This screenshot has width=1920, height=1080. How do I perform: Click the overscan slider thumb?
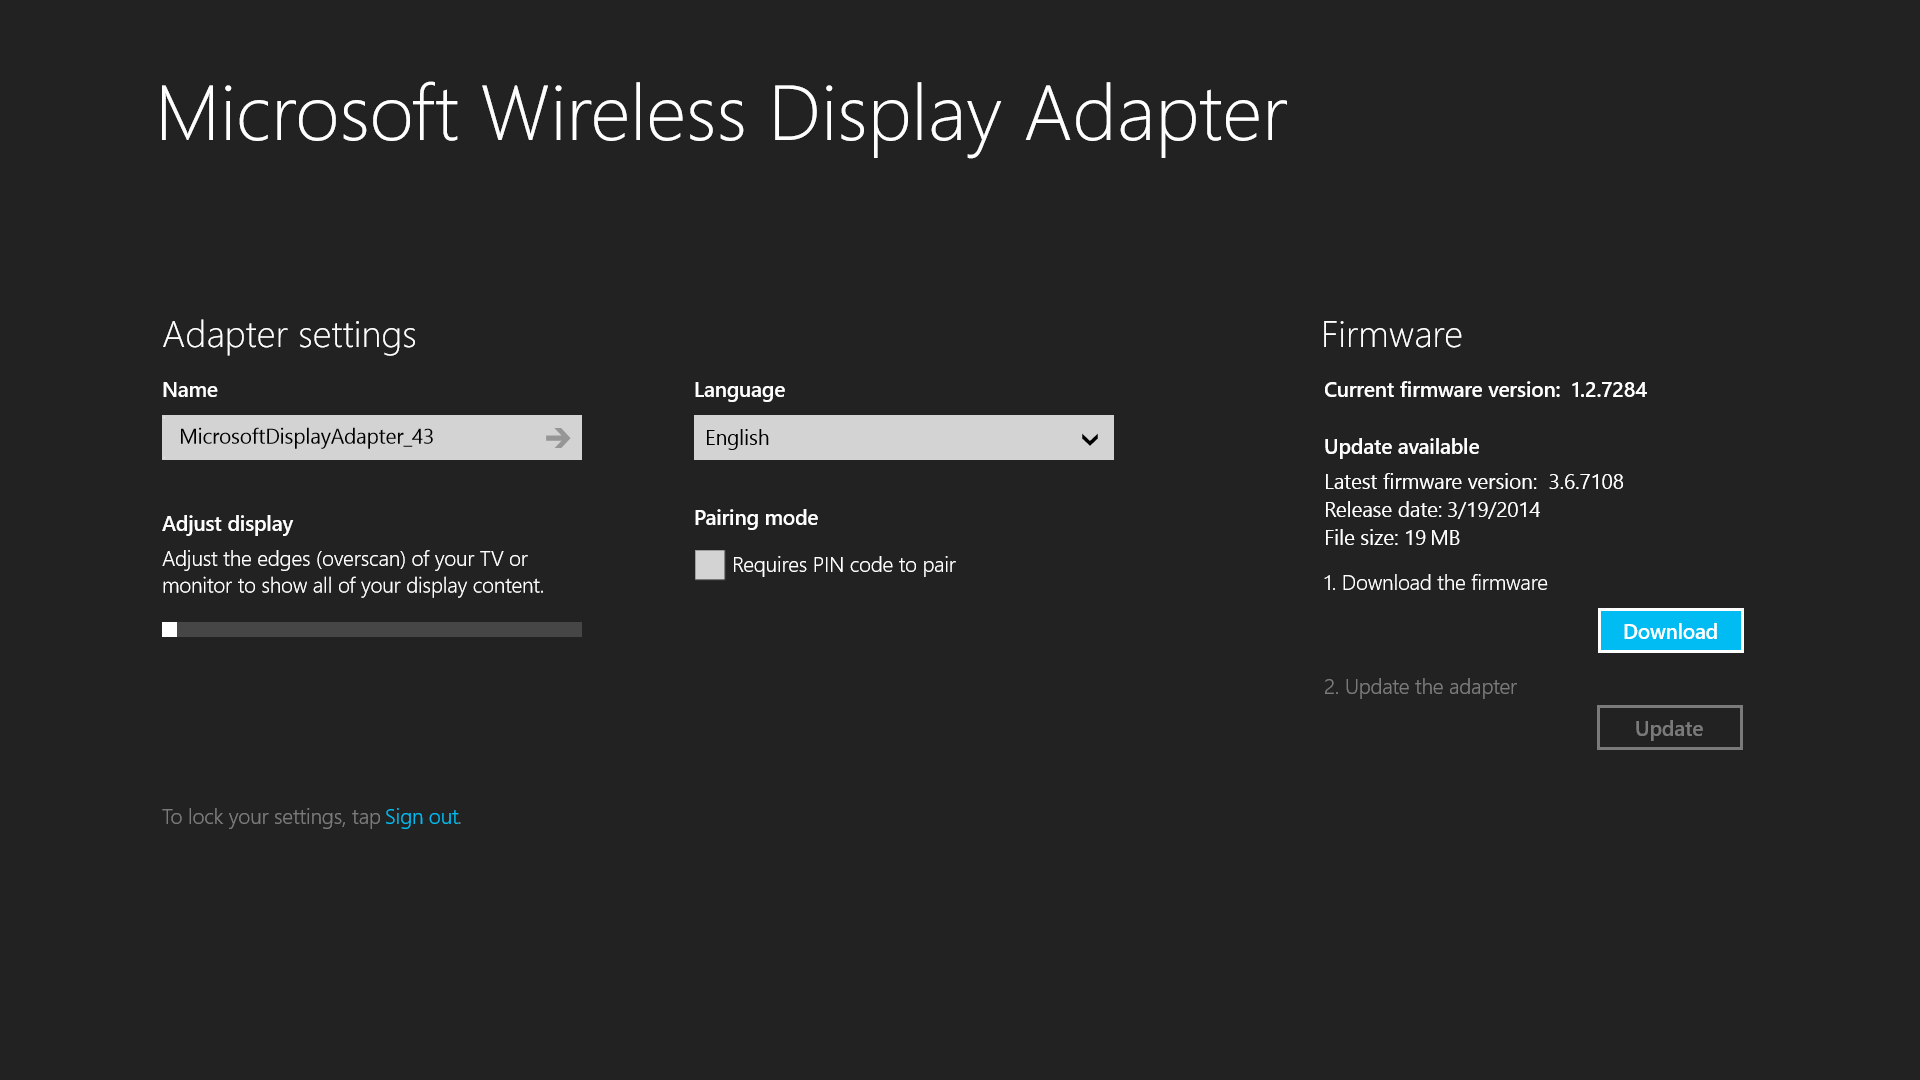pos(170,629)
